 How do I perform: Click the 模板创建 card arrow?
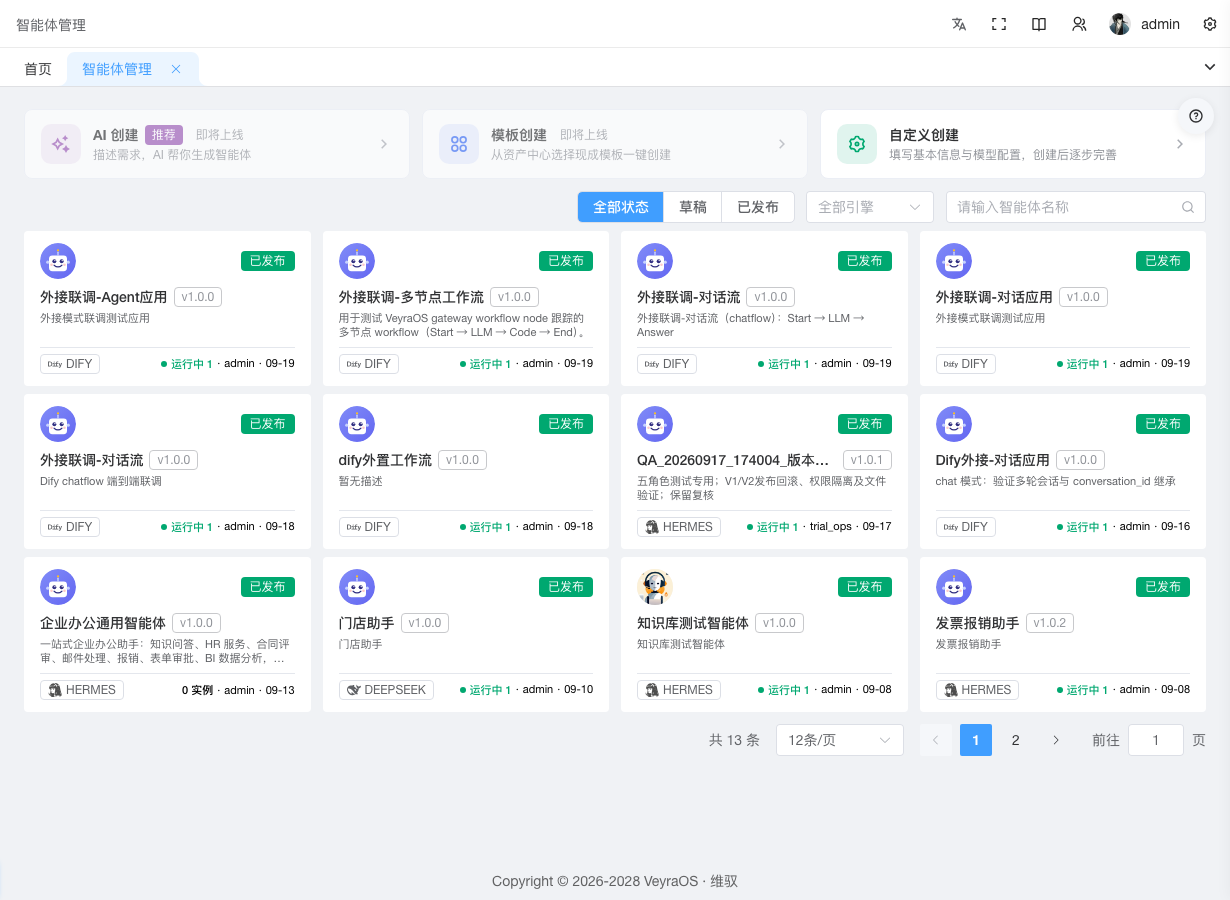(x=782, y=144)
